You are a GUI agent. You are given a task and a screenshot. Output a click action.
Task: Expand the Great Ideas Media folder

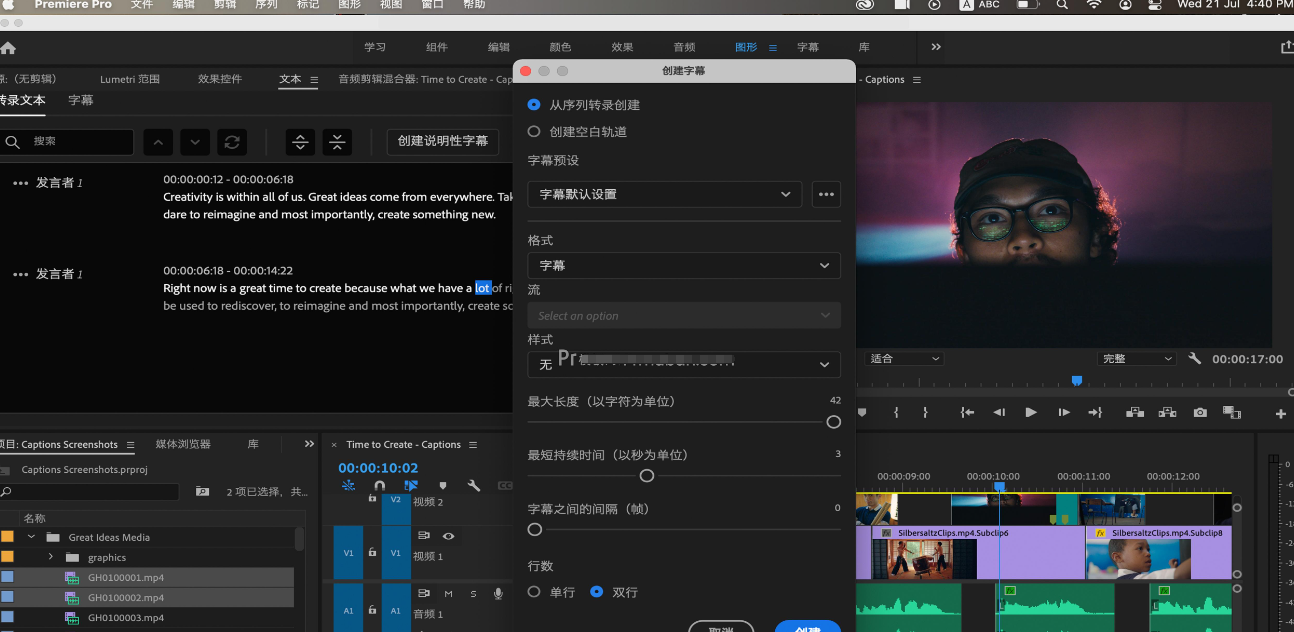coord(31,537)
